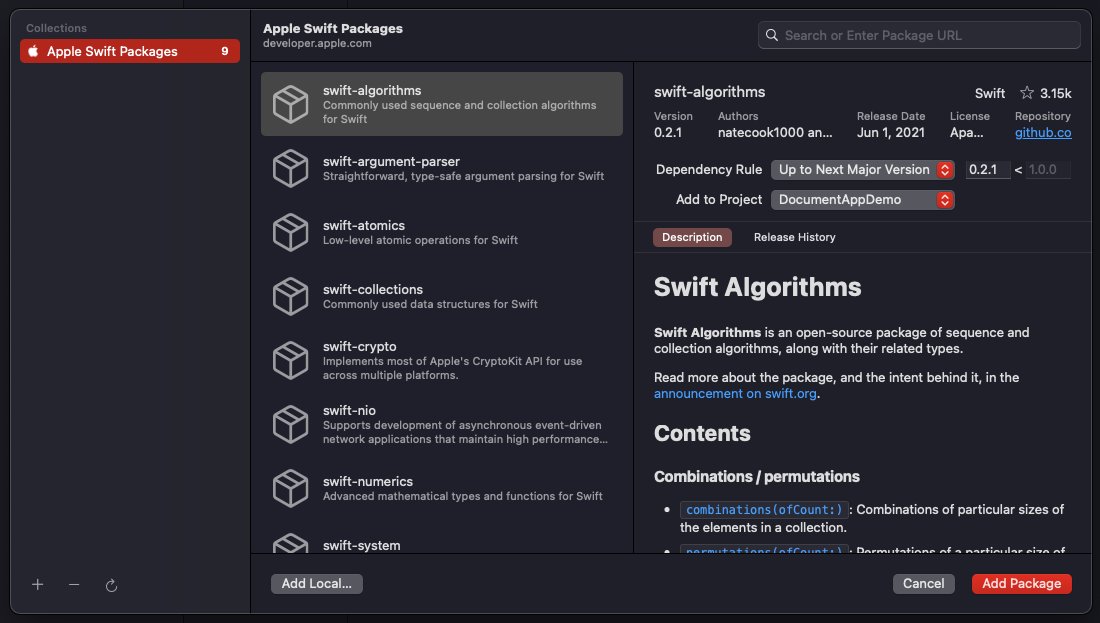Click the Swift Algorithms main heading
The width and height of the screenshot is (1100, 623).
click(757, 287)
